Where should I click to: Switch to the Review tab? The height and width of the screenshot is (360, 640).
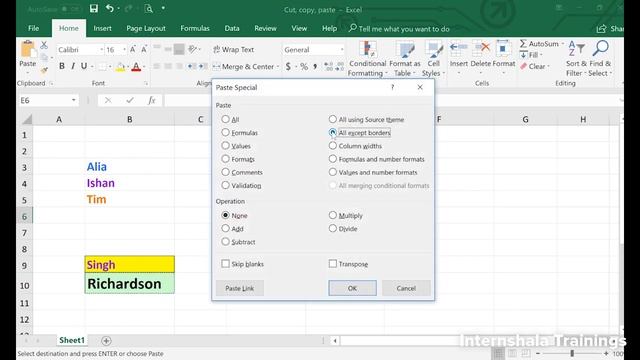[x=265, y=28]
